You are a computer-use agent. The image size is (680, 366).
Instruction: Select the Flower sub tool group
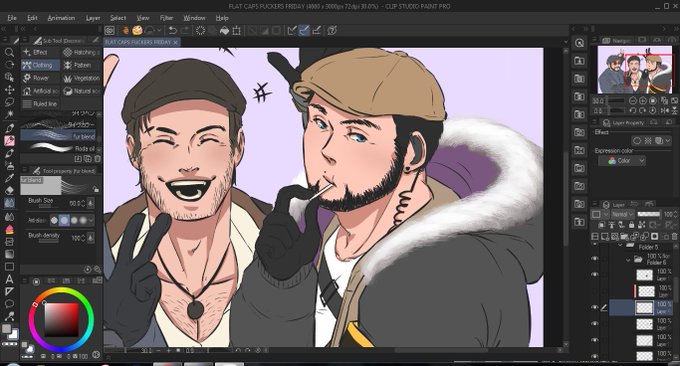tap(40, 78)
